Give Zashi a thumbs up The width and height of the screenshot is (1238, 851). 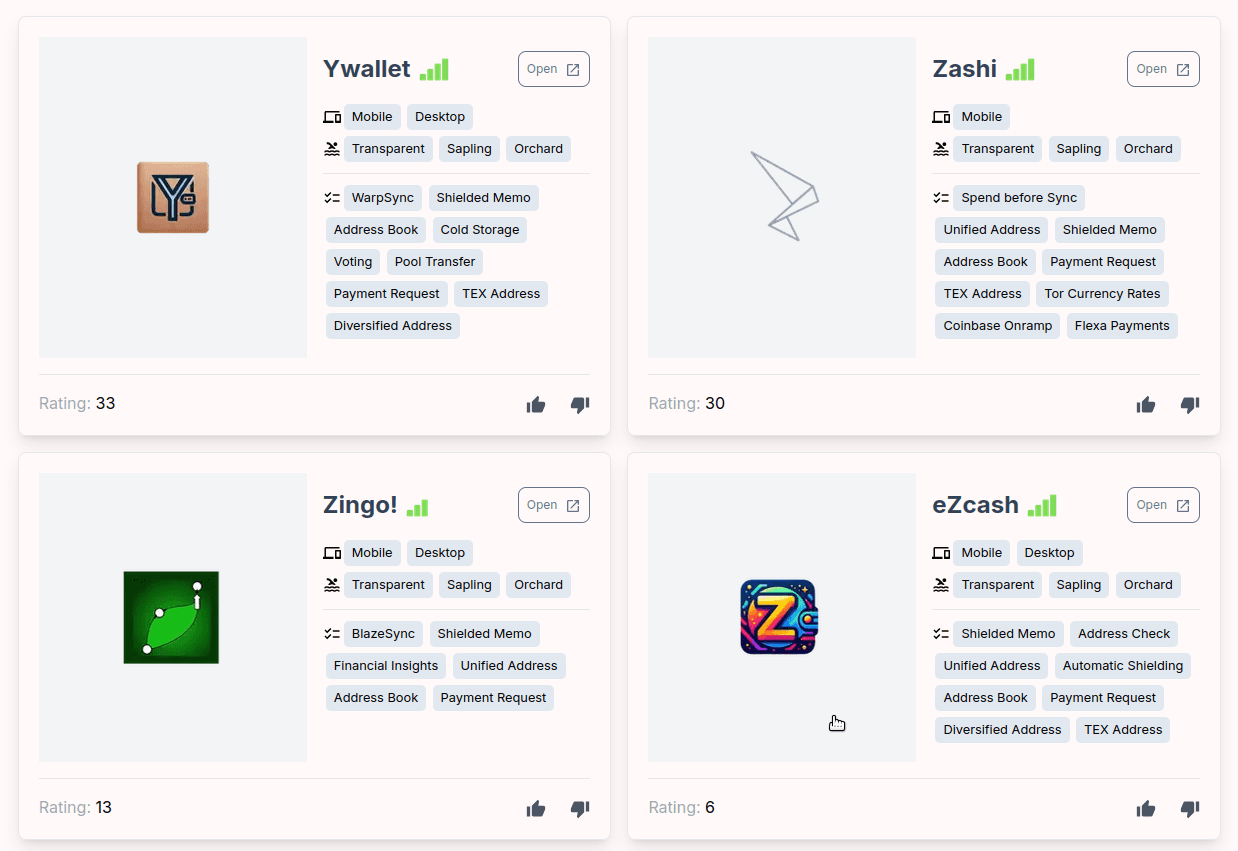1146,405
